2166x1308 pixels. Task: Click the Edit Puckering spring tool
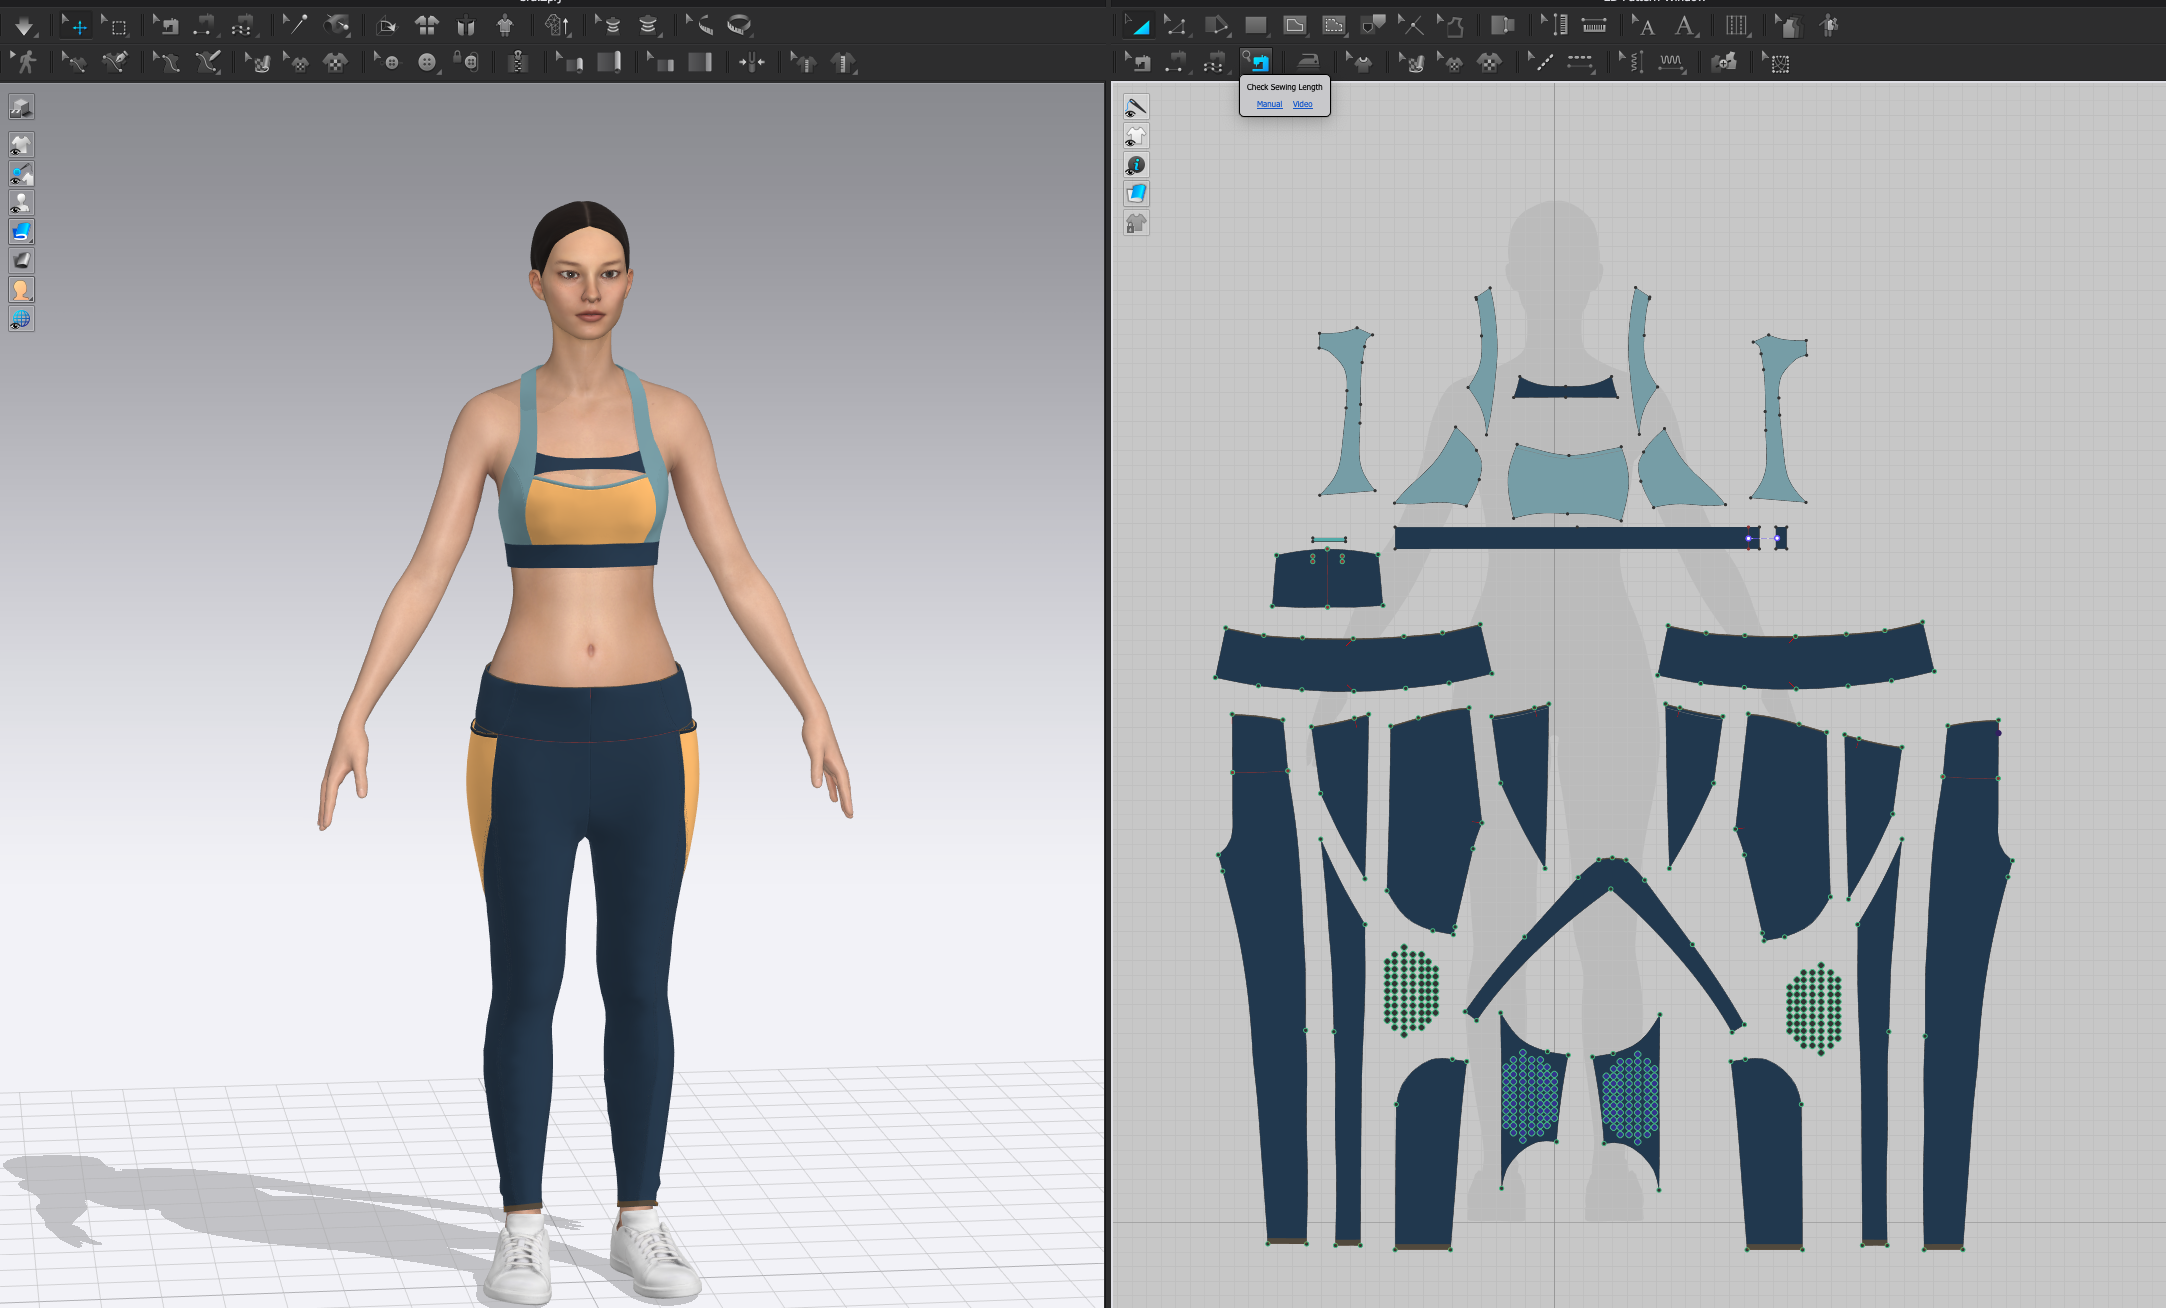[1631, 62]
